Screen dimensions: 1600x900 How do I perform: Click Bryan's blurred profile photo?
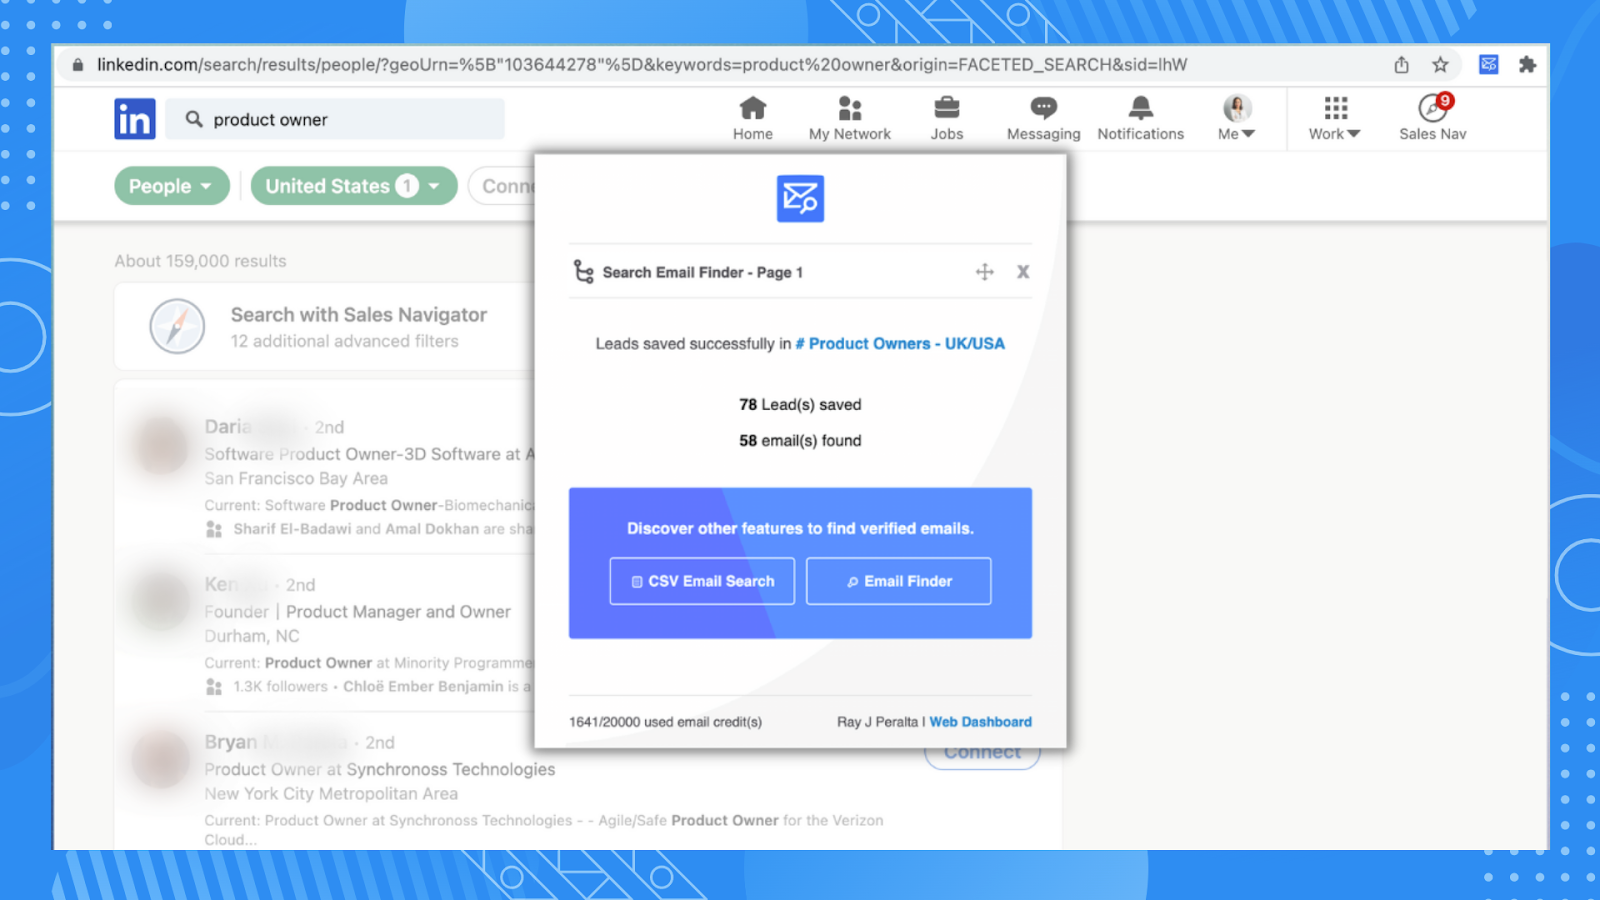pyautogui.click(x=161, y=759)
